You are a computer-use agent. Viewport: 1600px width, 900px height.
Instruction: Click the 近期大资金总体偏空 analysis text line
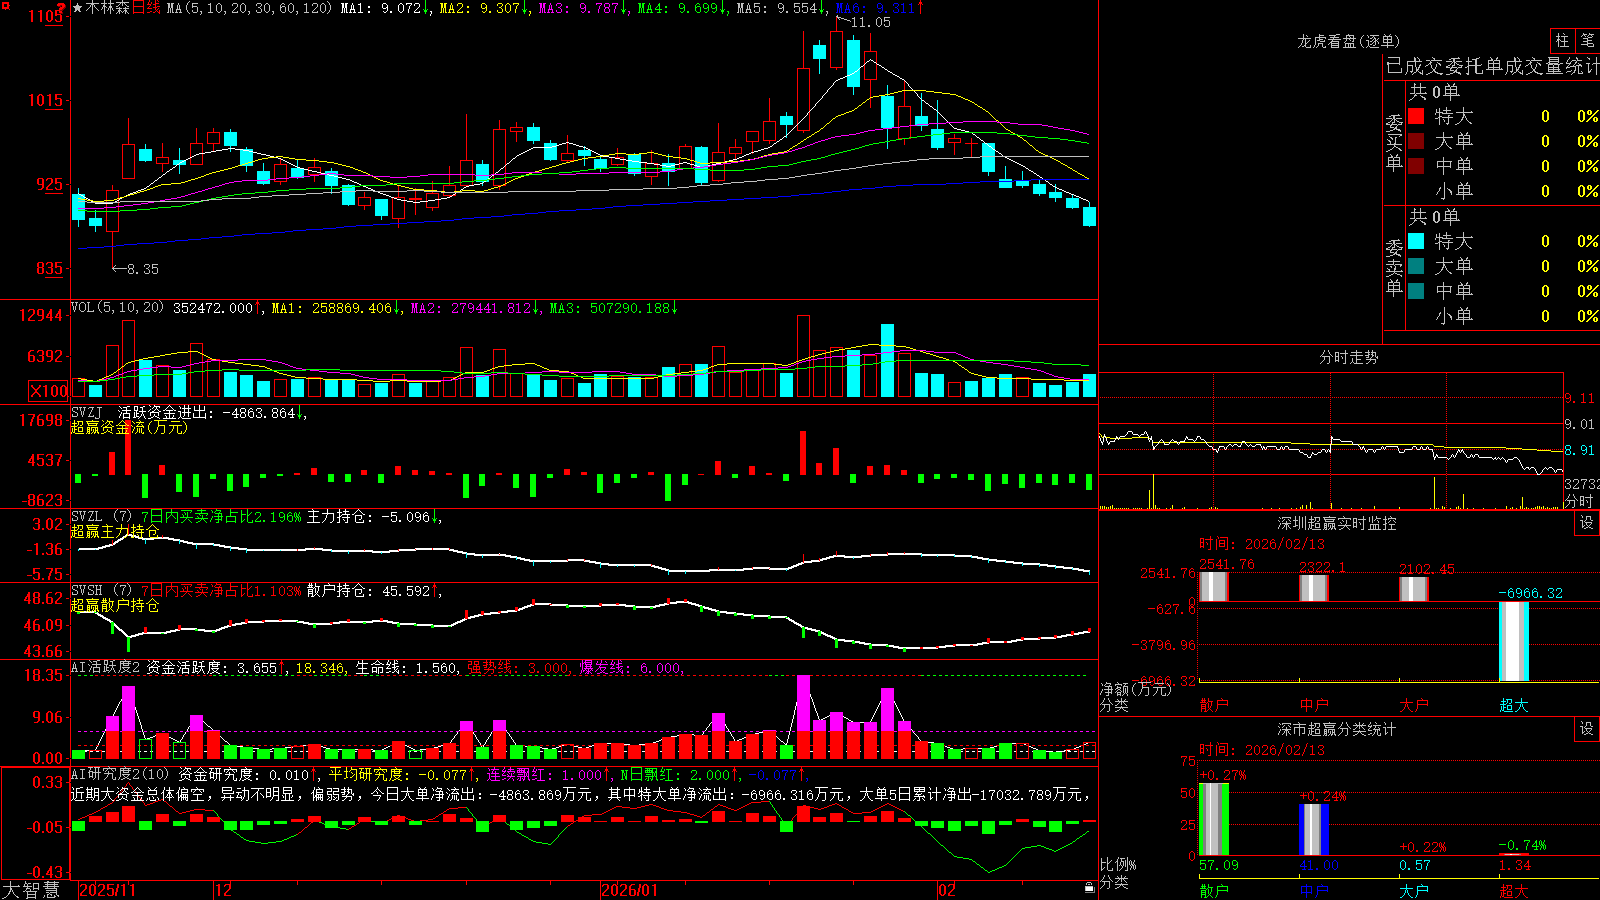(x=580, y=794)
